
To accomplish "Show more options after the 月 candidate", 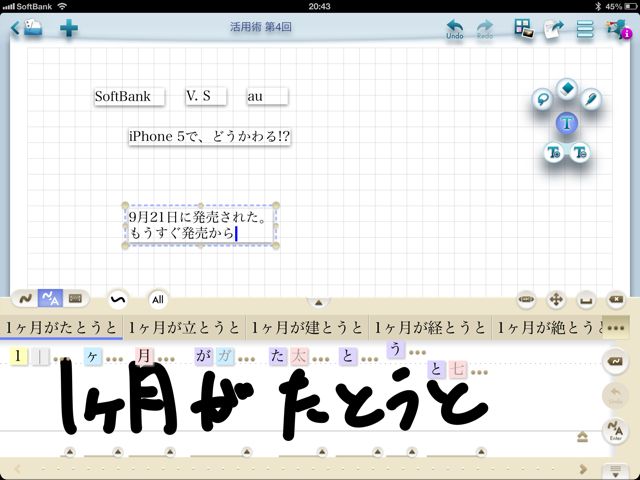I will click(166, 360).
